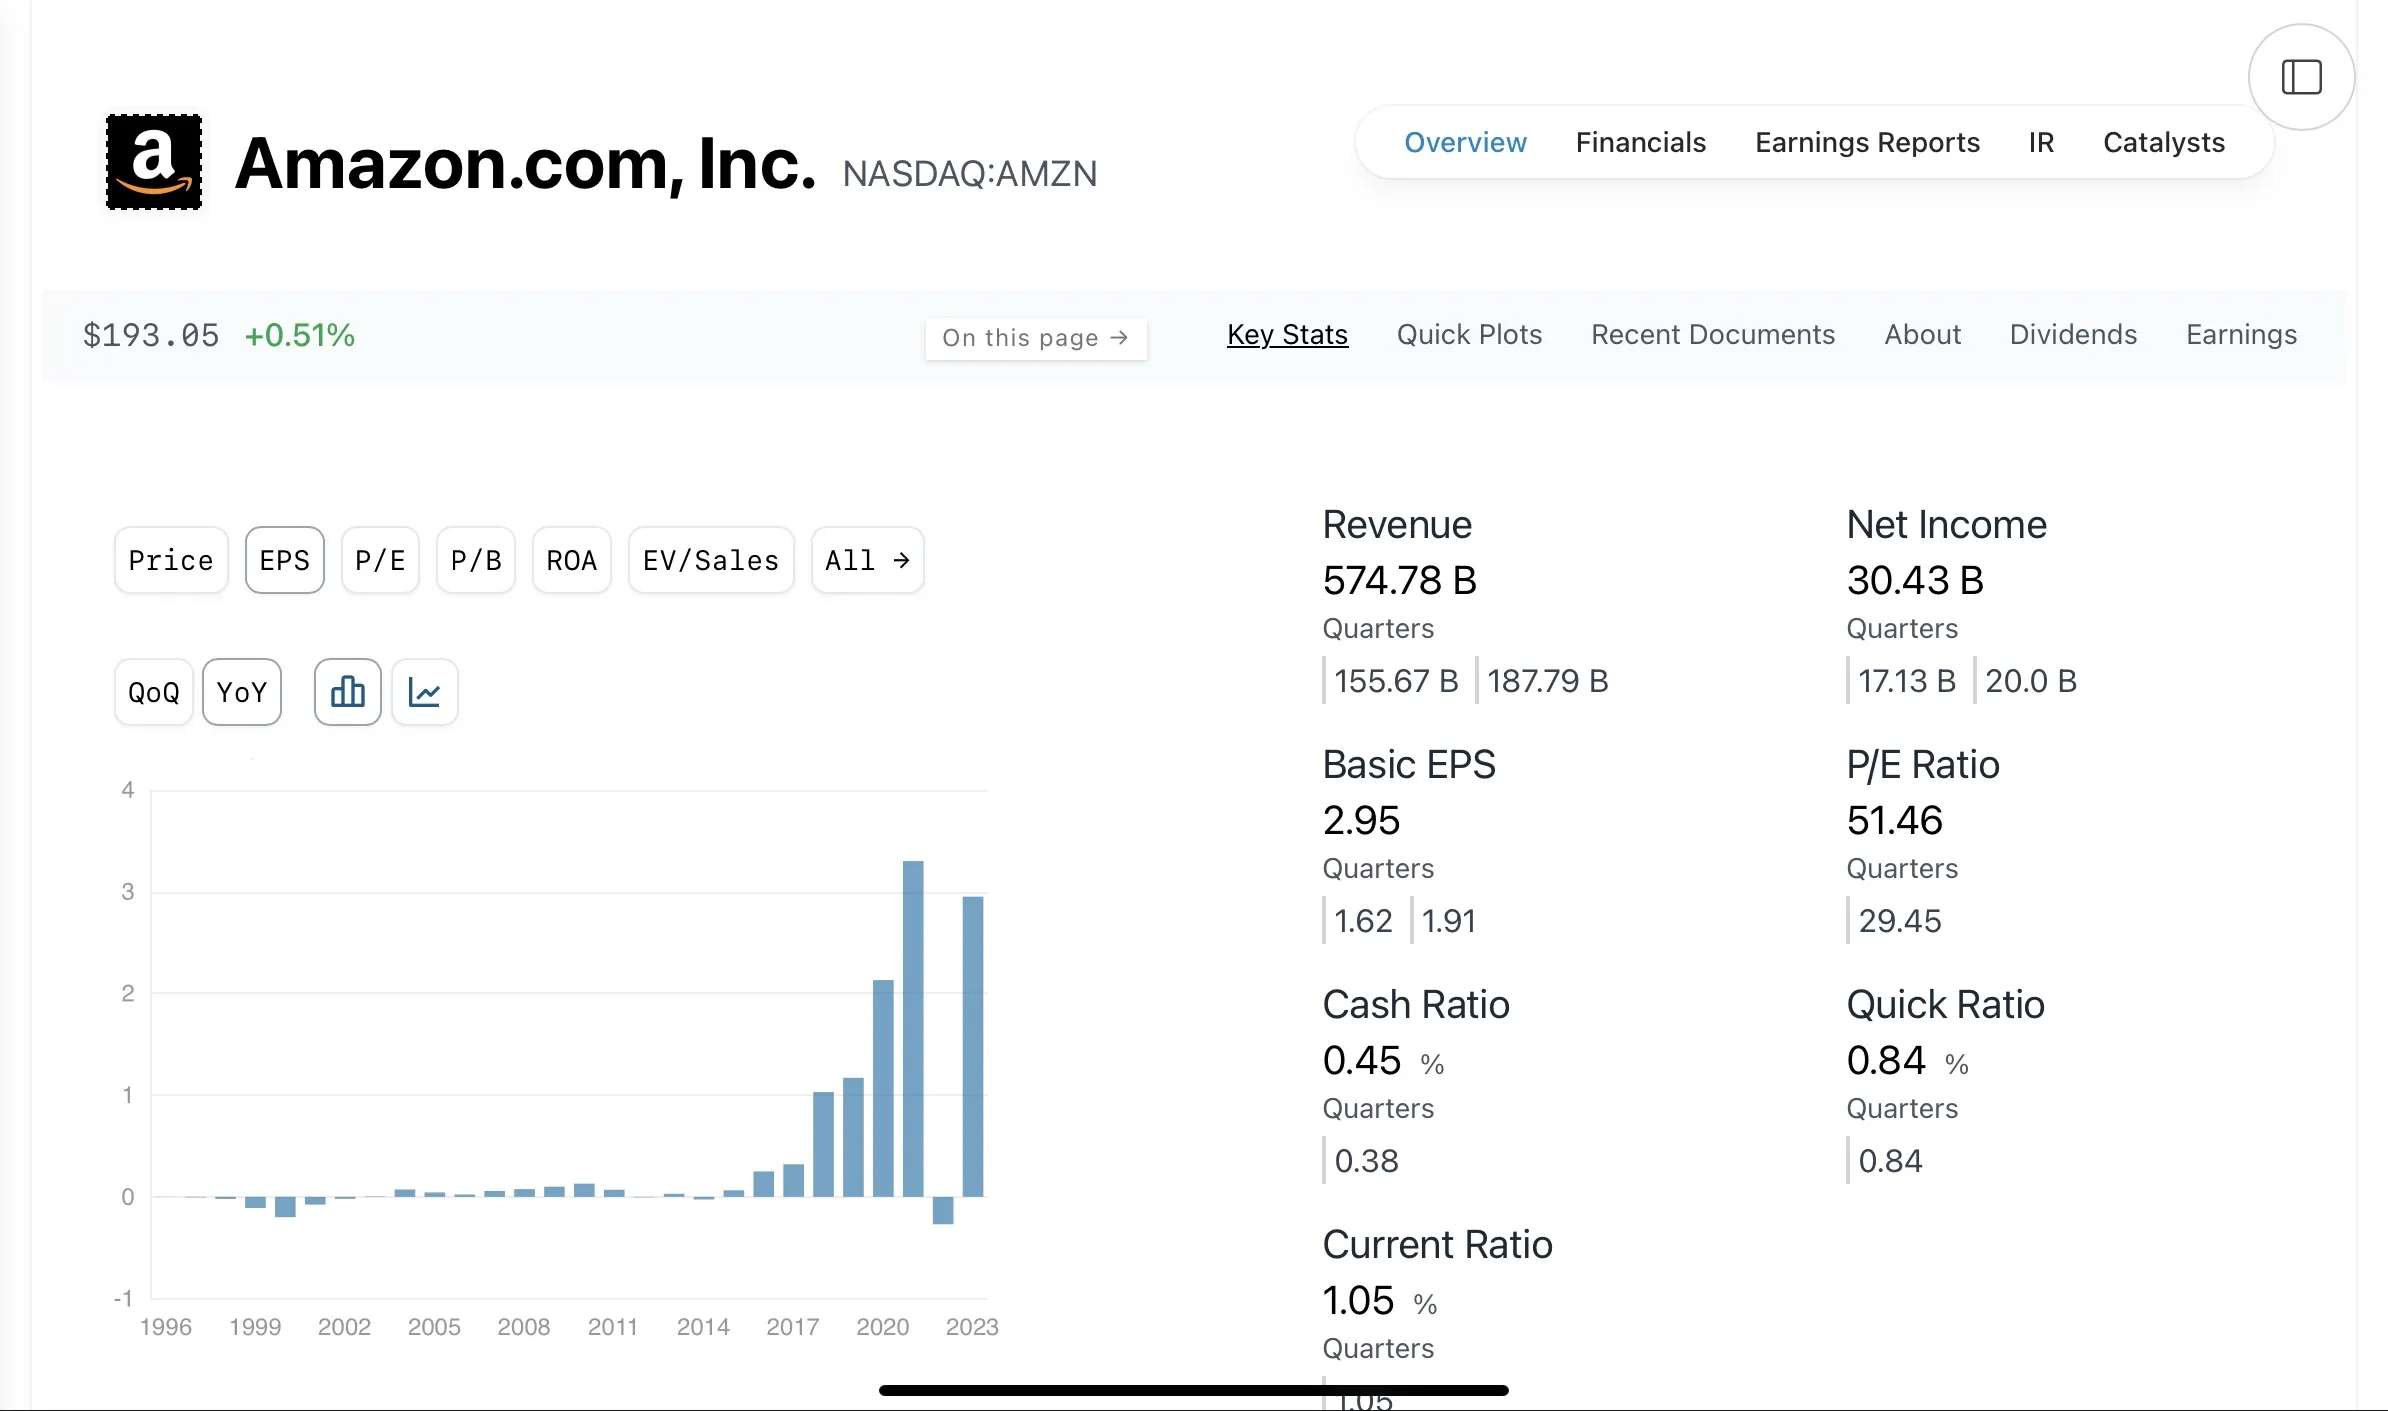The image size is (2388, 1411).
Task: Click quarterly cash ratio 0.38
Action: (1366, 1161)
